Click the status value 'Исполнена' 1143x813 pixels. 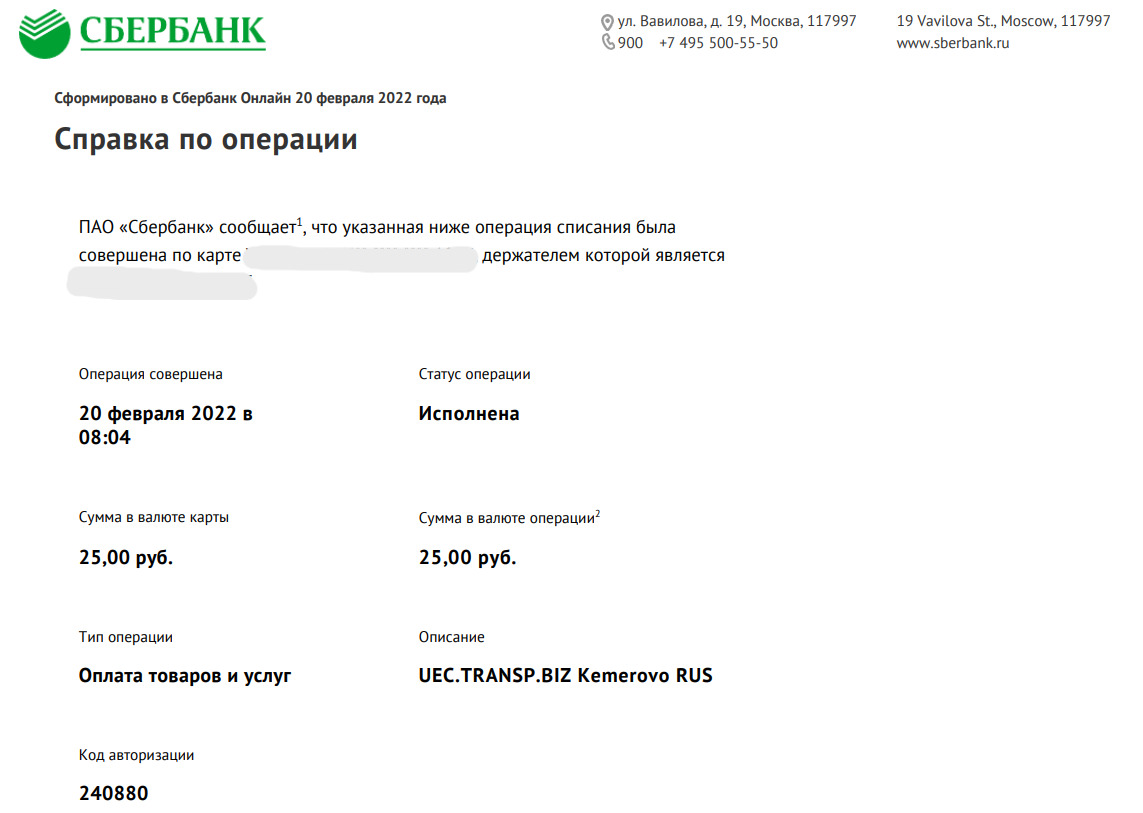click(x=469, y=413)
